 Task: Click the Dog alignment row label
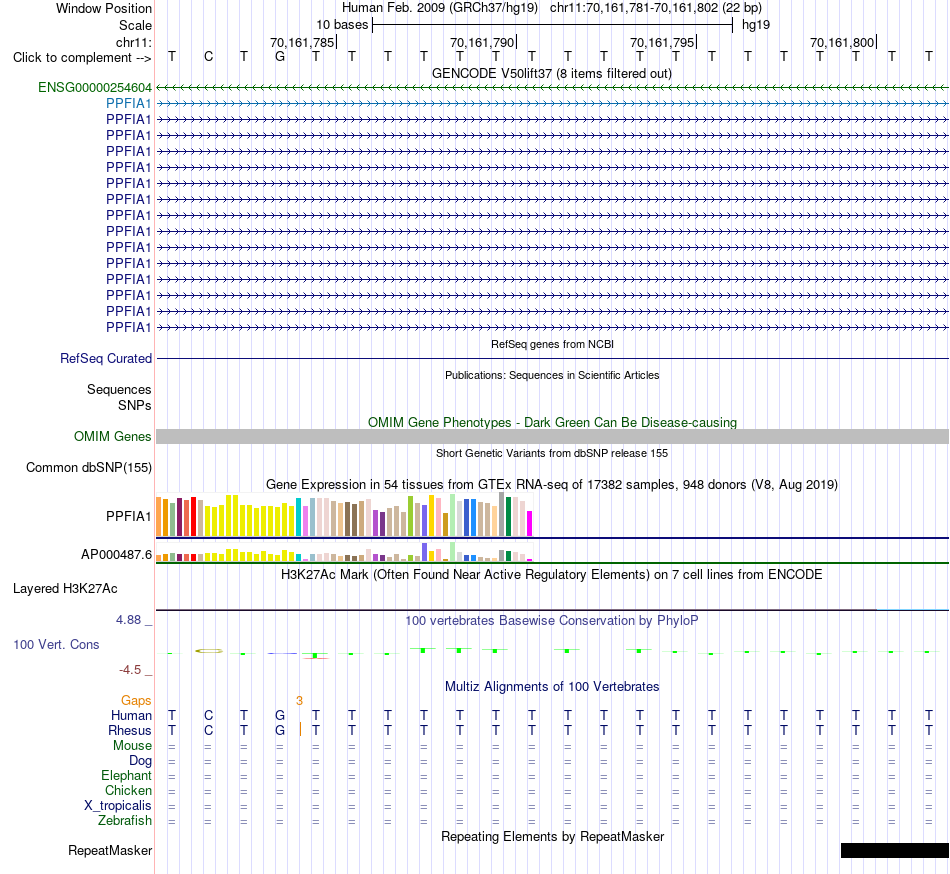[140, 761]
